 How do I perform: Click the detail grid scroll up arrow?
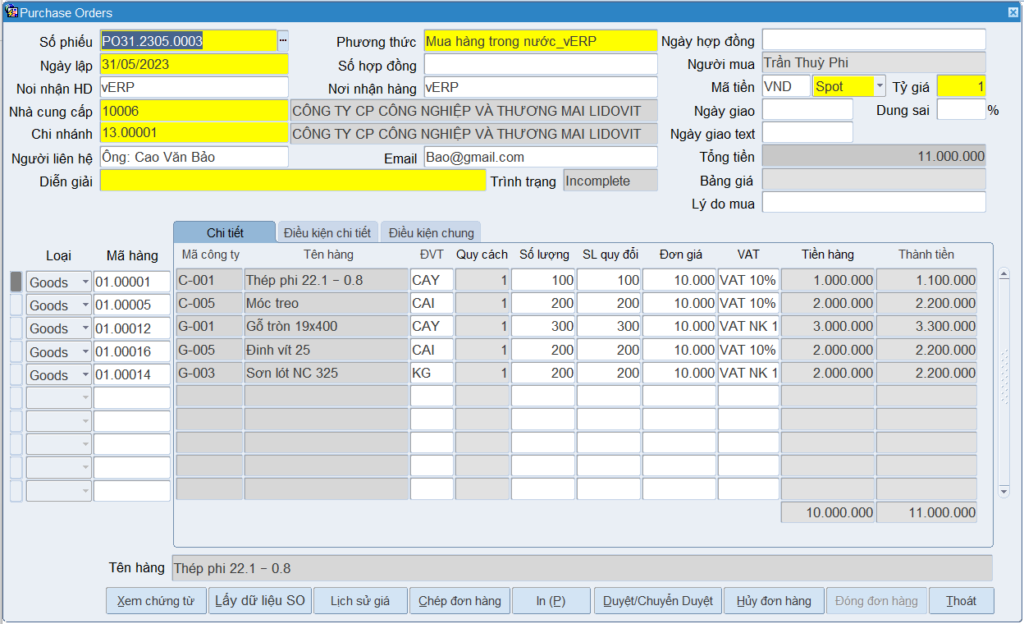[1004, 274]
